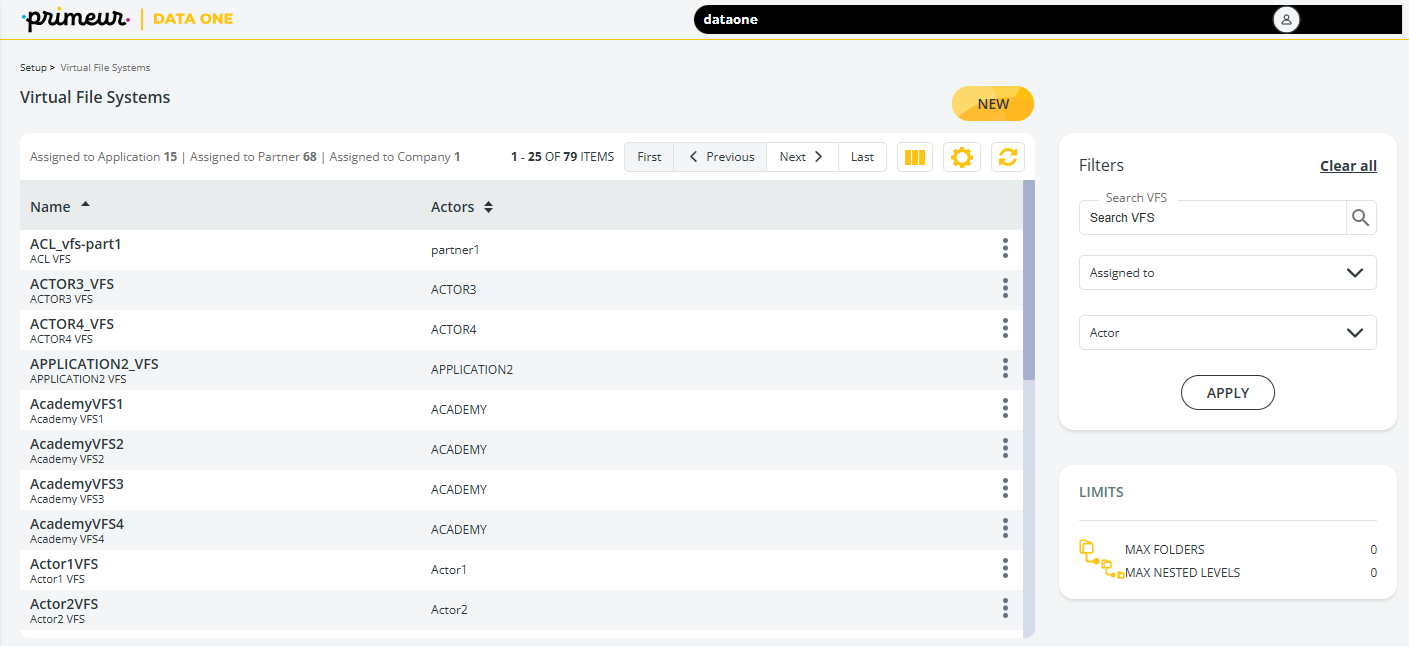Screen dimensions: 1409x646
Task: Open three-dot menu for ACL_vfs-part1
Action: 1005,249
